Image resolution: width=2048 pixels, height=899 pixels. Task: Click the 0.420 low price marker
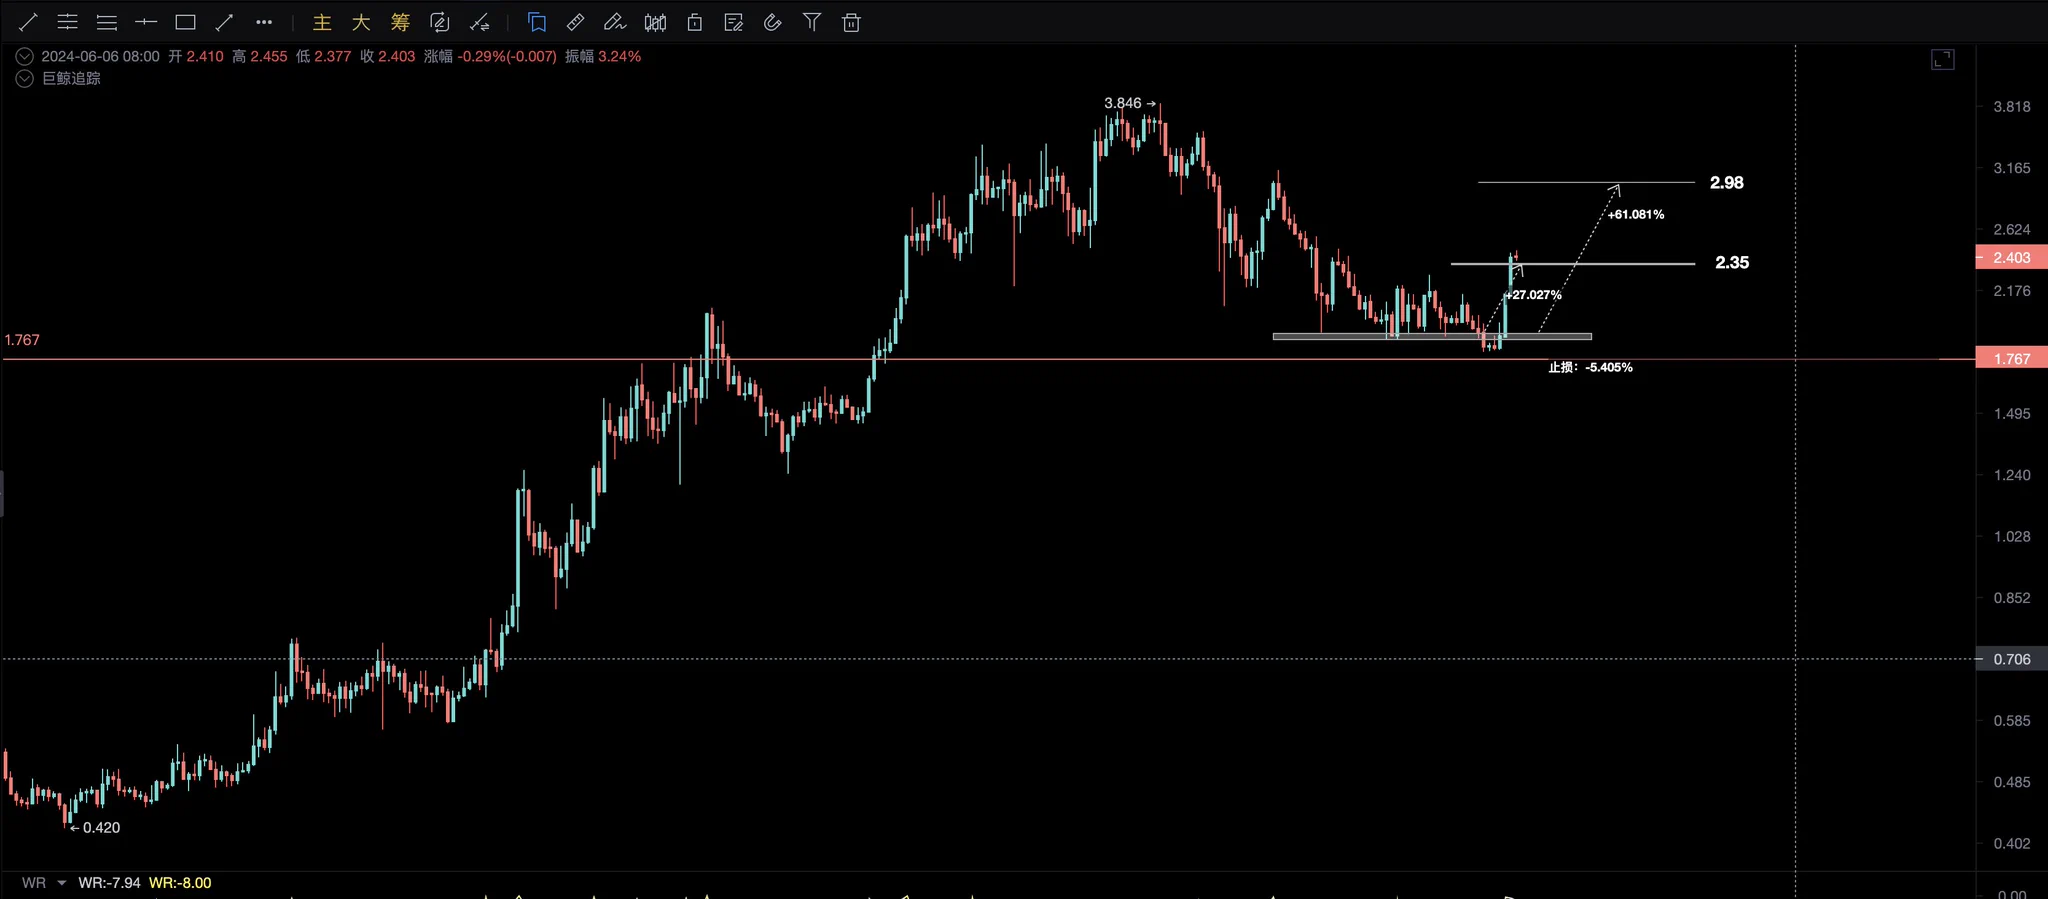click(95, 827)
